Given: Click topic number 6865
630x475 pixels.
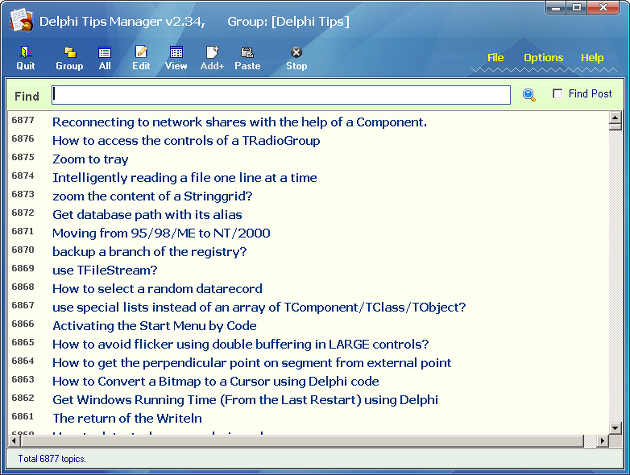Looking at the screenshot, I should point(23,342).
